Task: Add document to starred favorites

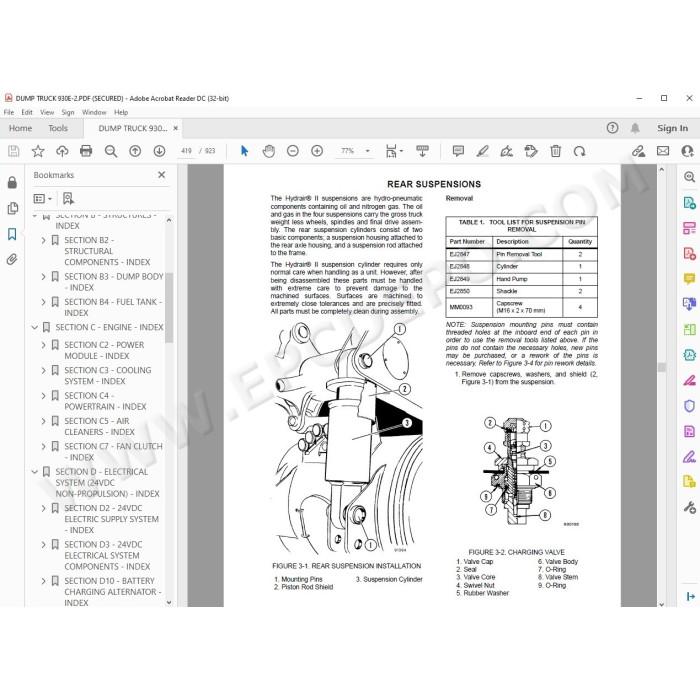Action: [38, 151]
